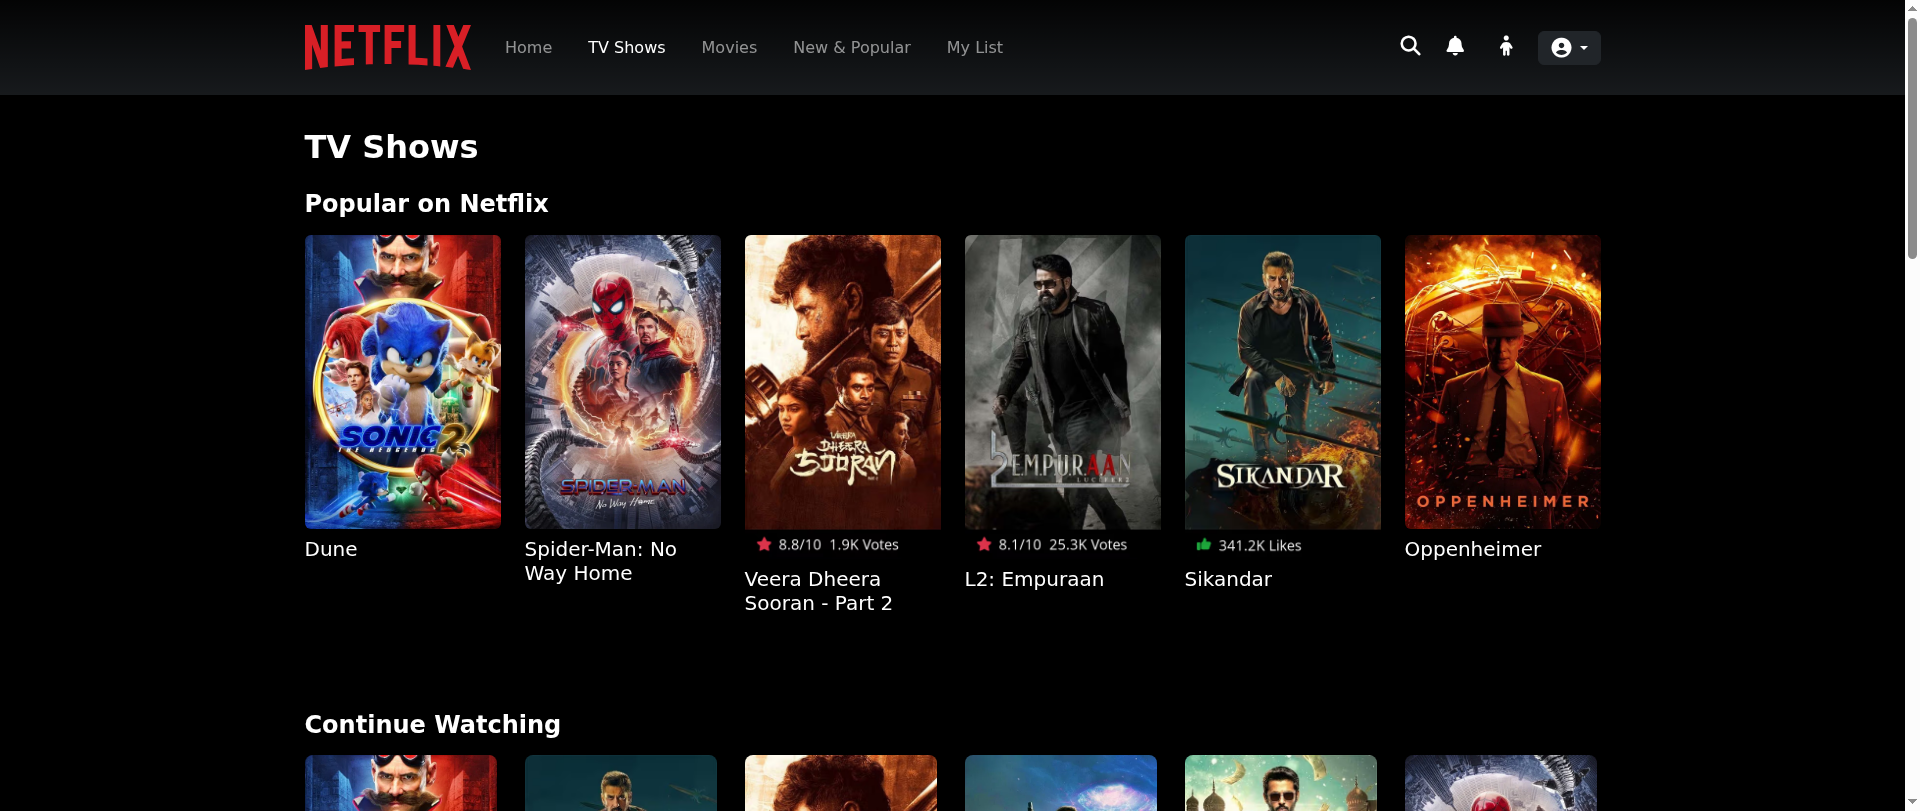Click the Continue Watching heading

pos(433,724)
